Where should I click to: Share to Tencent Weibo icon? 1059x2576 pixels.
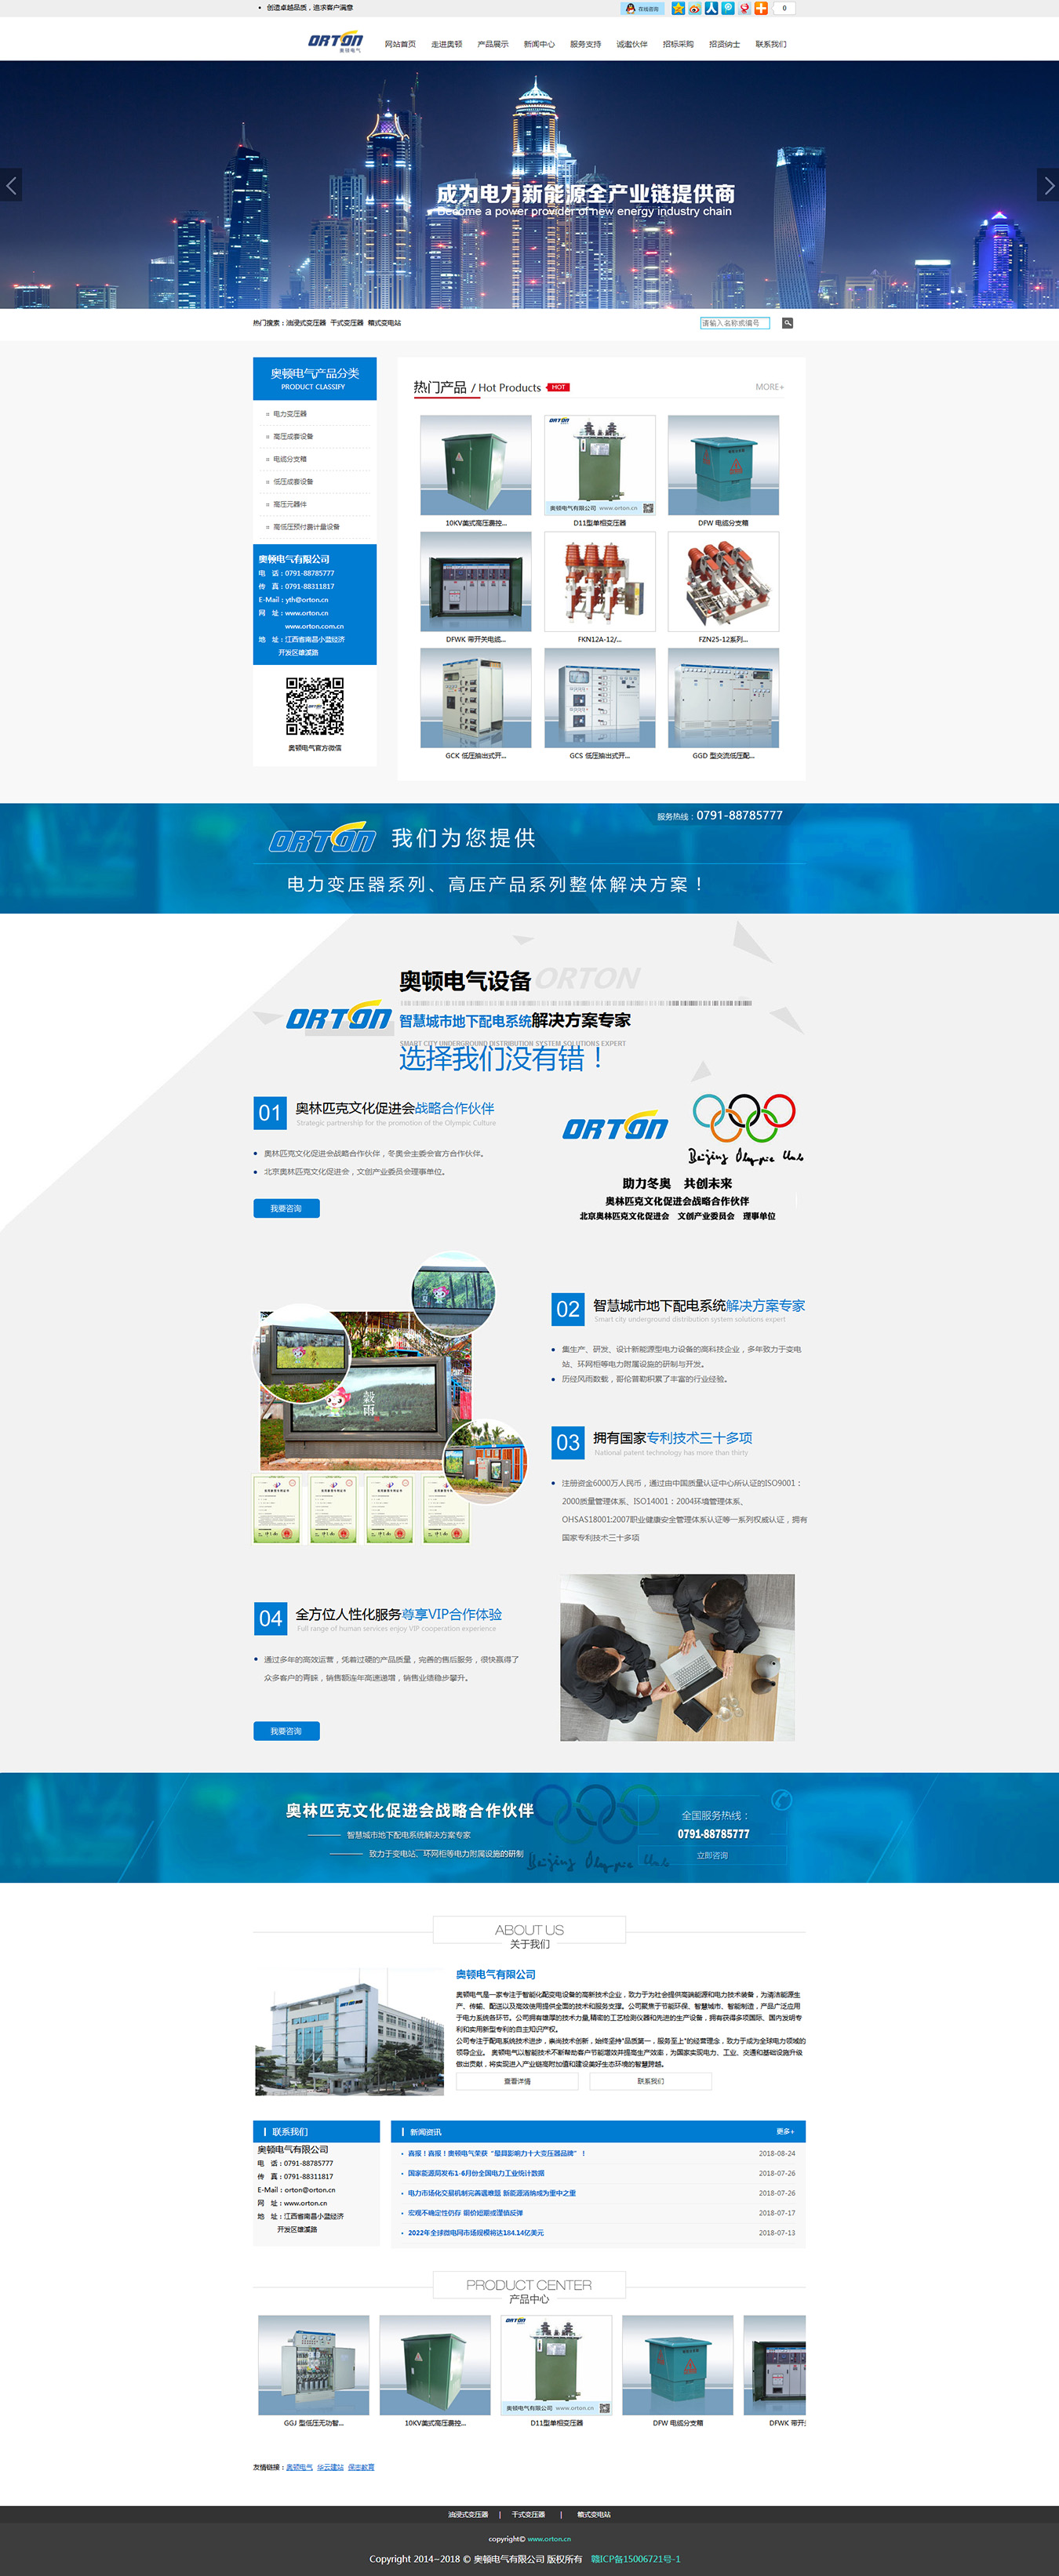tap(728, 8)
